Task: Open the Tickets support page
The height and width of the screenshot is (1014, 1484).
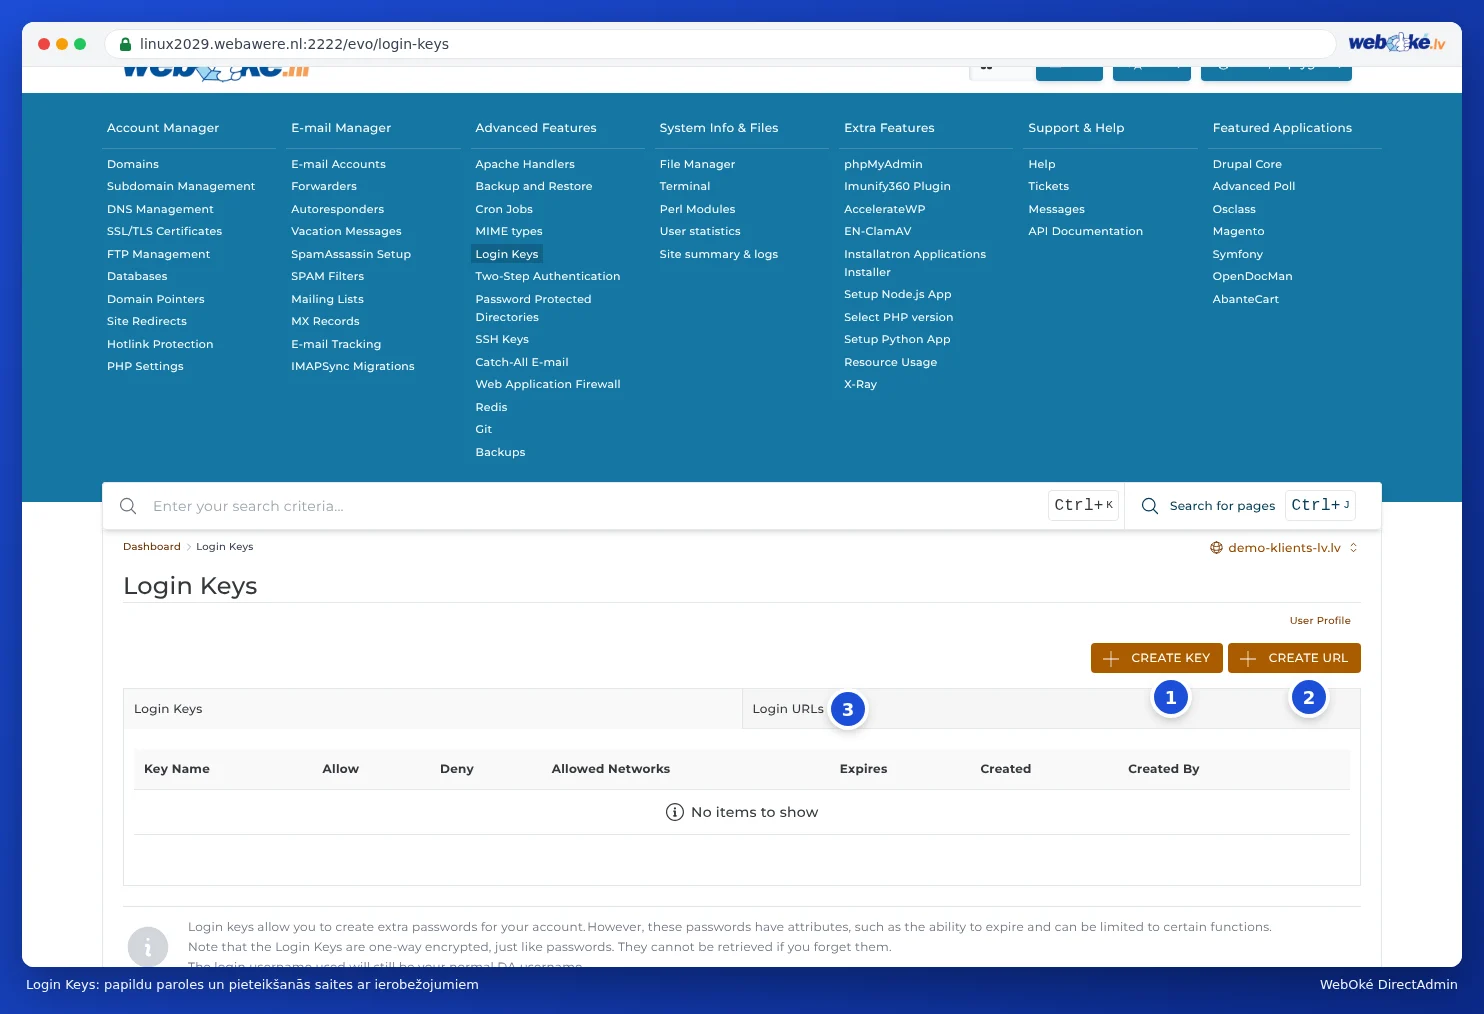Action: coord(1048,186)
